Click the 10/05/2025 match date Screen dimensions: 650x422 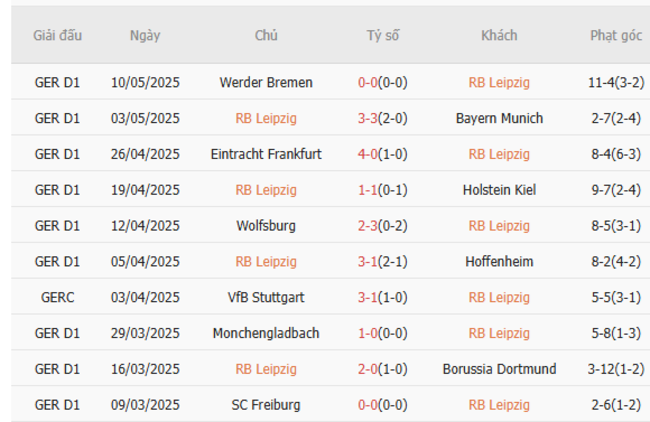tap(145, 83)
